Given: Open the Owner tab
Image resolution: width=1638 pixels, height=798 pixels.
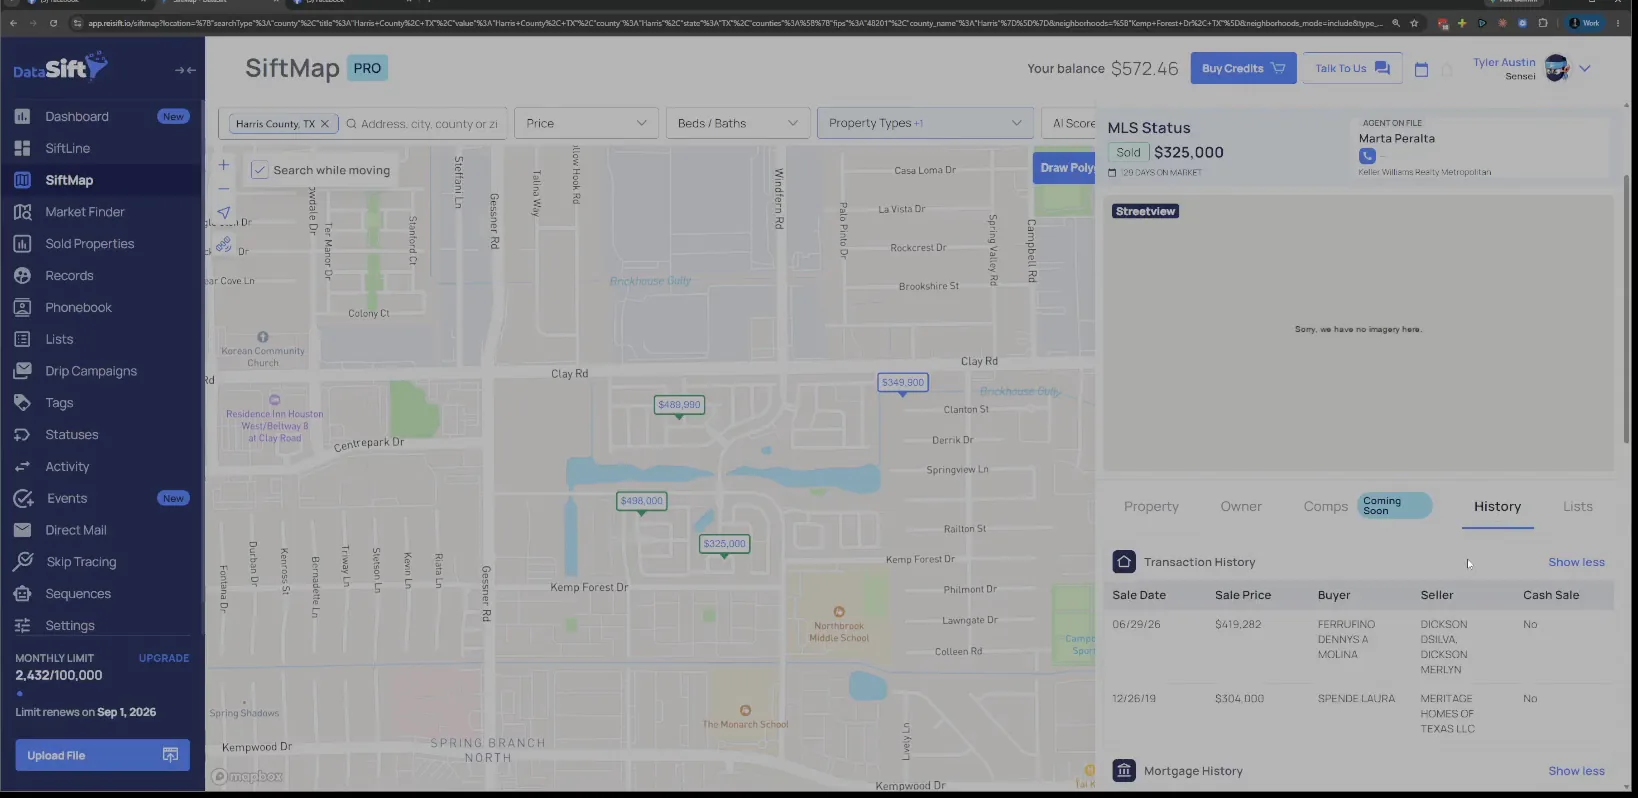Looking at the screenshot, I should pos(1241,507).
